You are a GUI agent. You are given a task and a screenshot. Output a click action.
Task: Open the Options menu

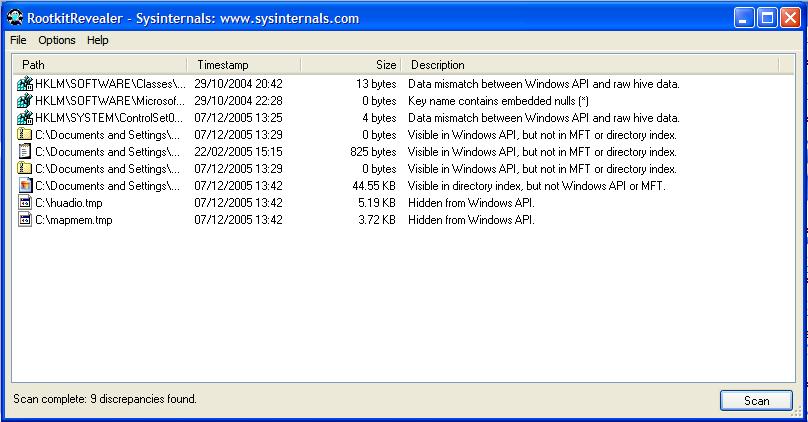[57, 40]
